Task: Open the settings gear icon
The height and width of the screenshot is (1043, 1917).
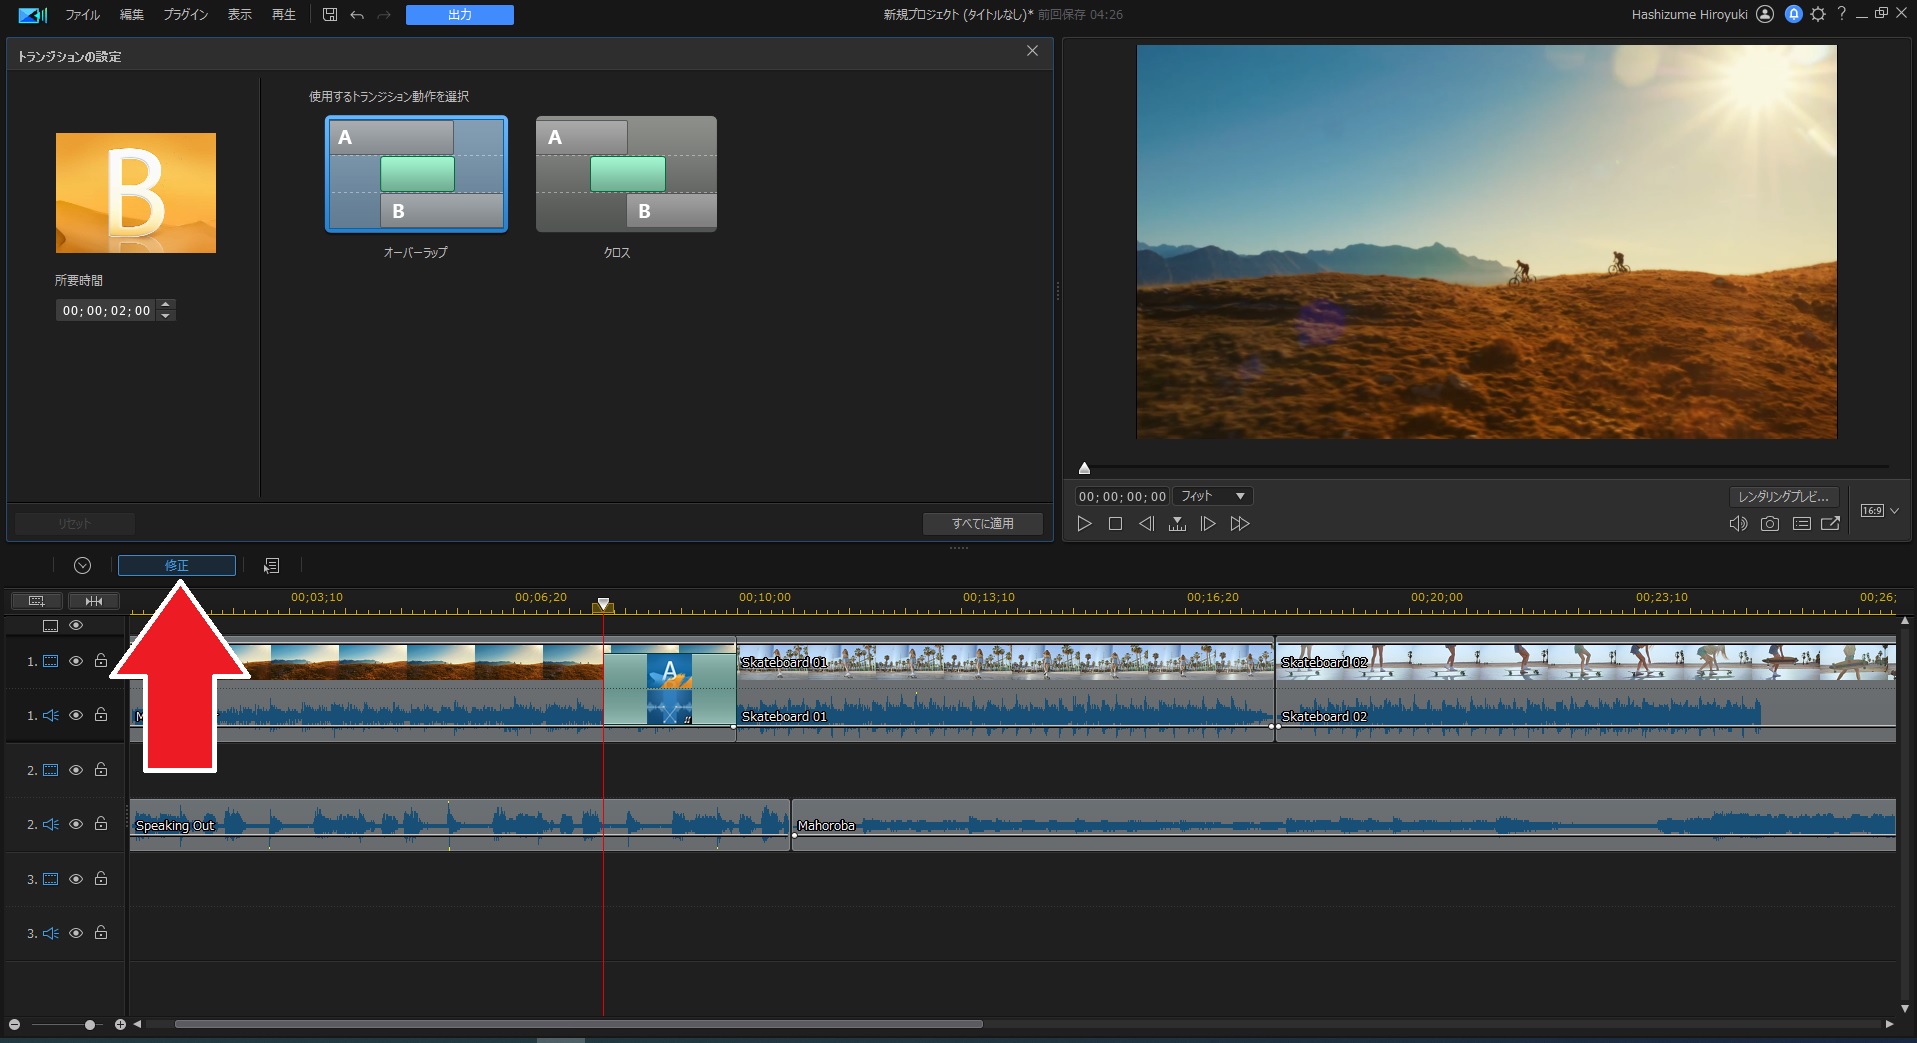Action: click(1818, 14)
